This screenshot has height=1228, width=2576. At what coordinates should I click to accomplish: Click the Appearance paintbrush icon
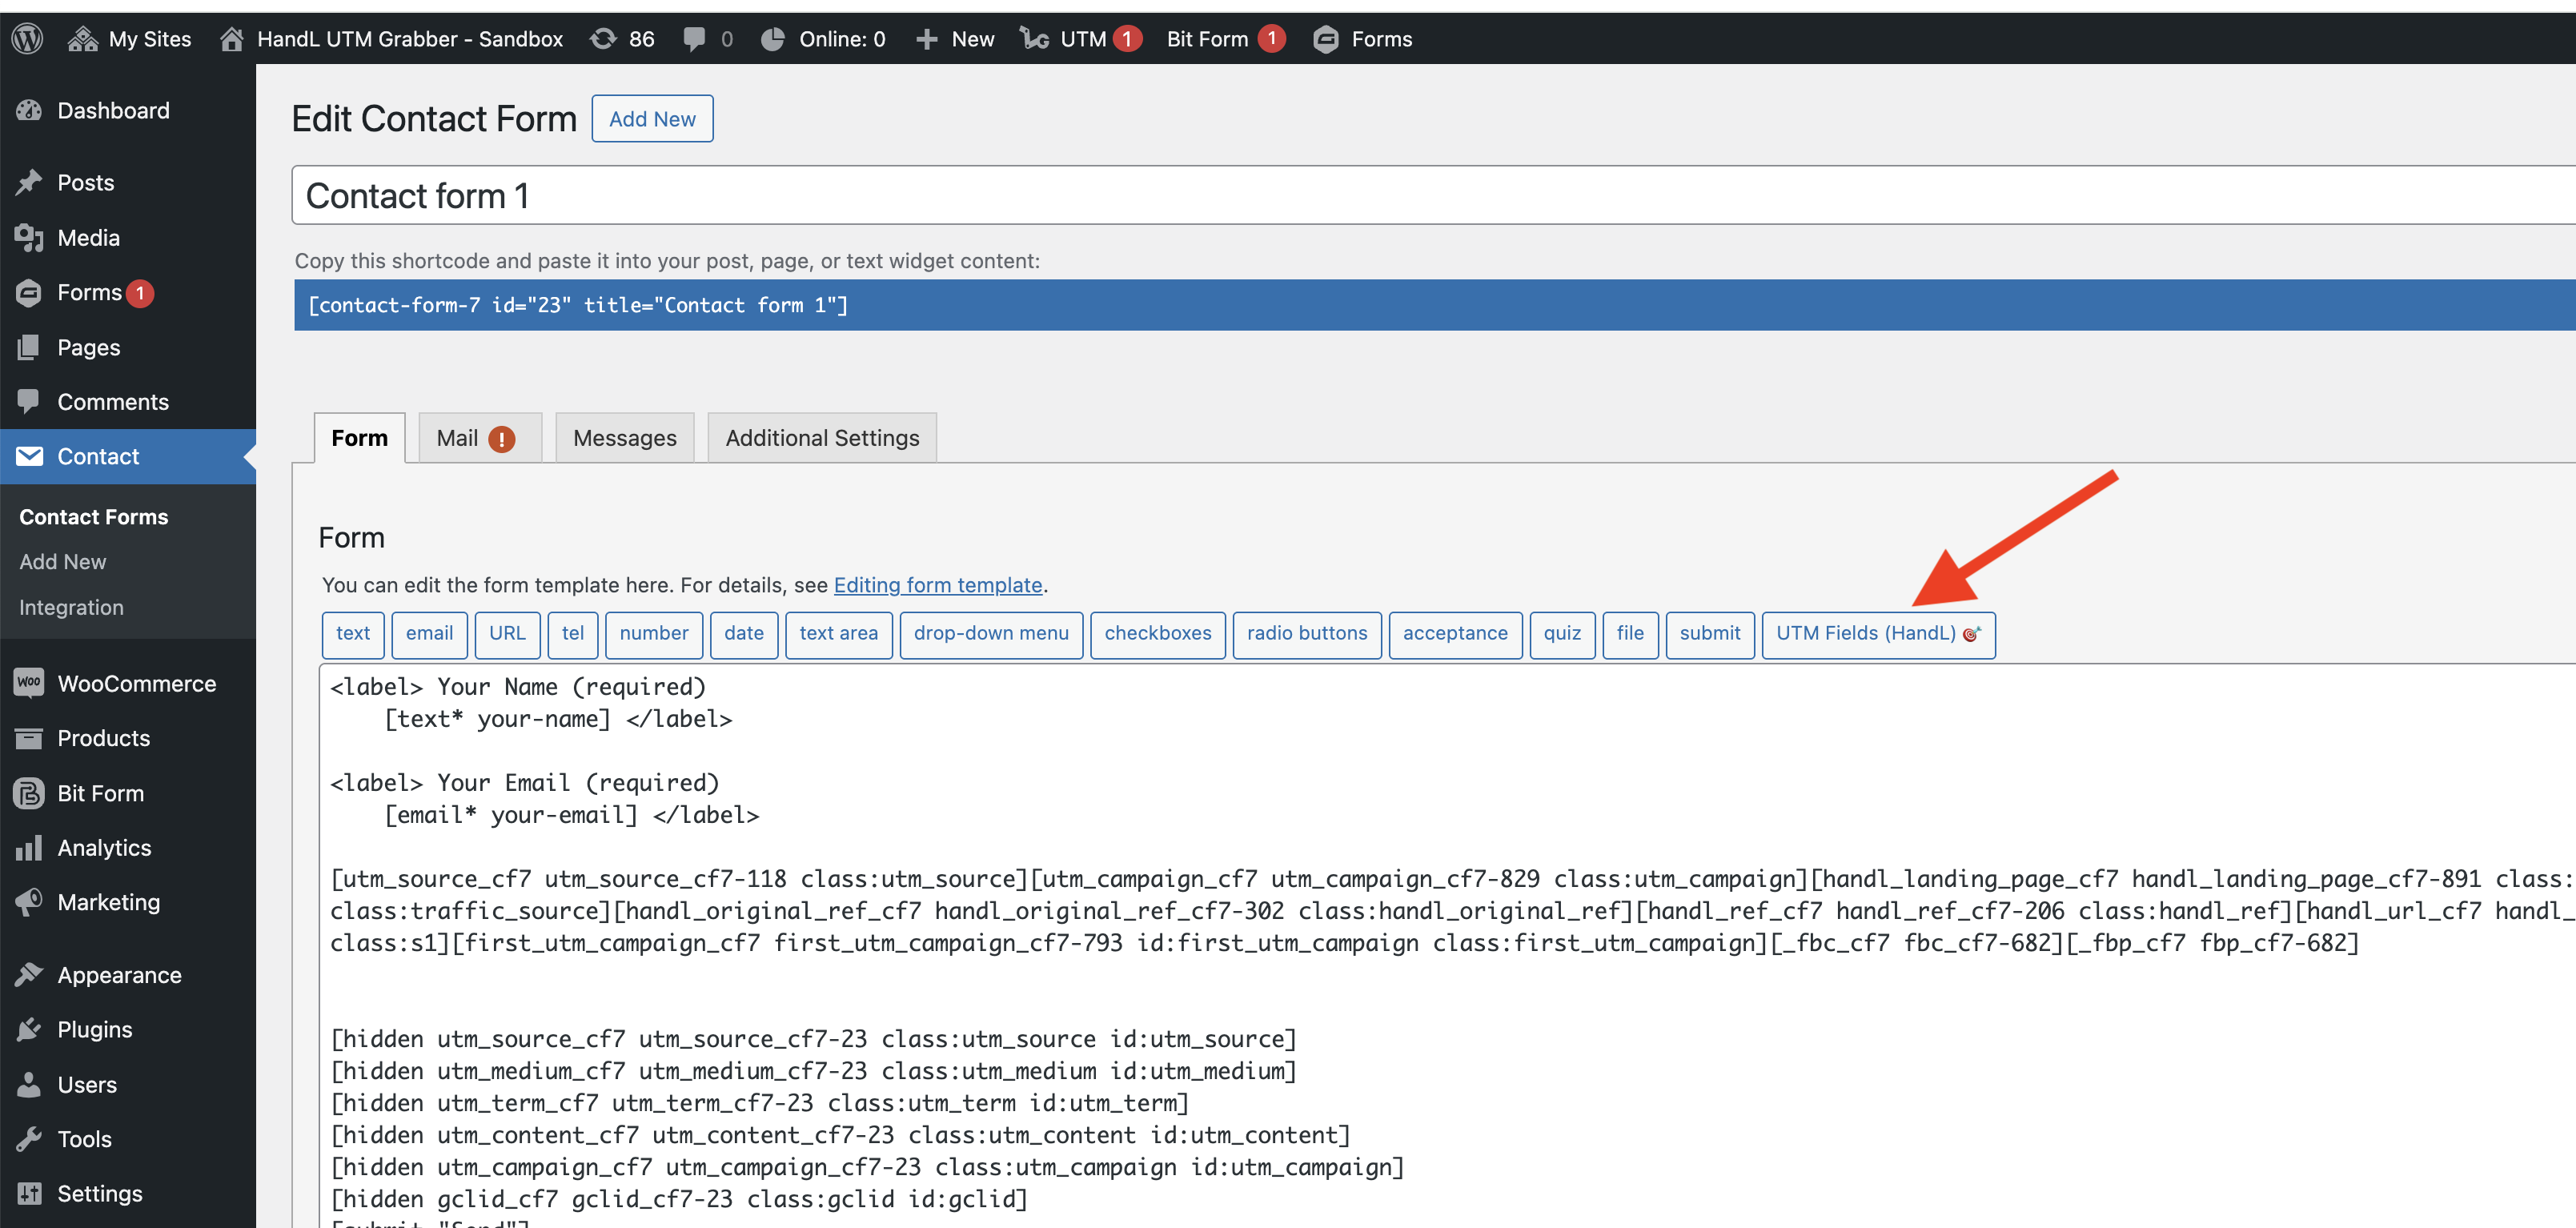tap(29, 975)
